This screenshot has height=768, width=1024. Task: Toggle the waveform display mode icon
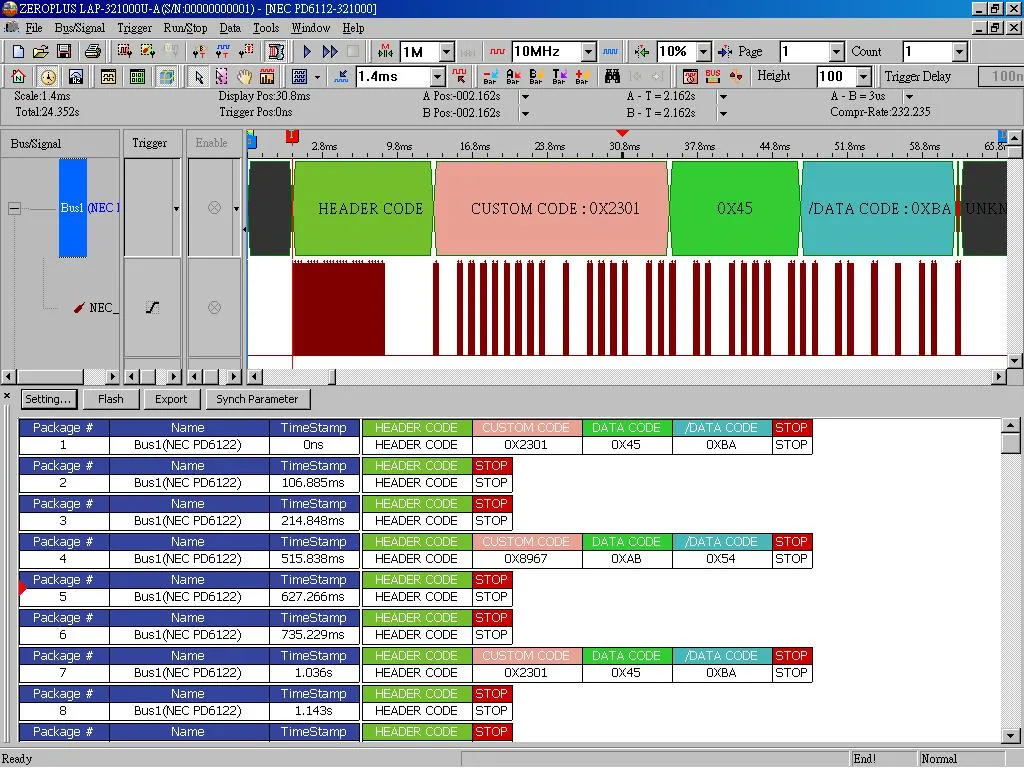pyautogui.click(x=108, y=76)
